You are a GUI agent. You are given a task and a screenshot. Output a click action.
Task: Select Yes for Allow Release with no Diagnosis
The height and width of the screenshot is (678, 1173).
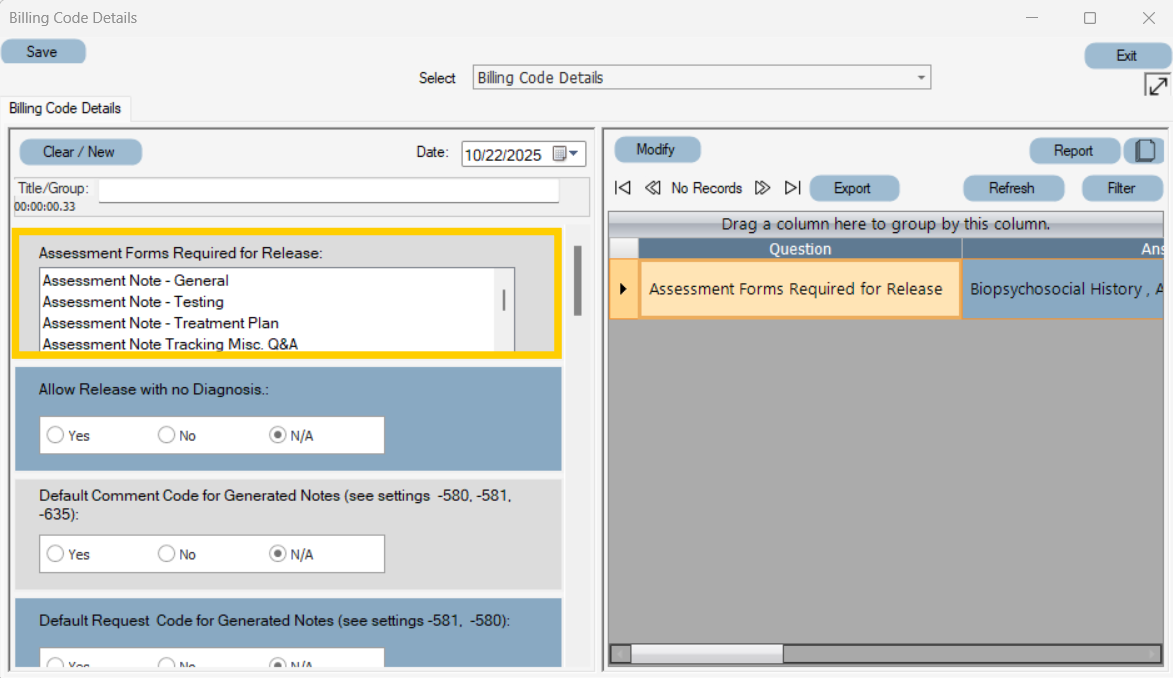(55, 435)
